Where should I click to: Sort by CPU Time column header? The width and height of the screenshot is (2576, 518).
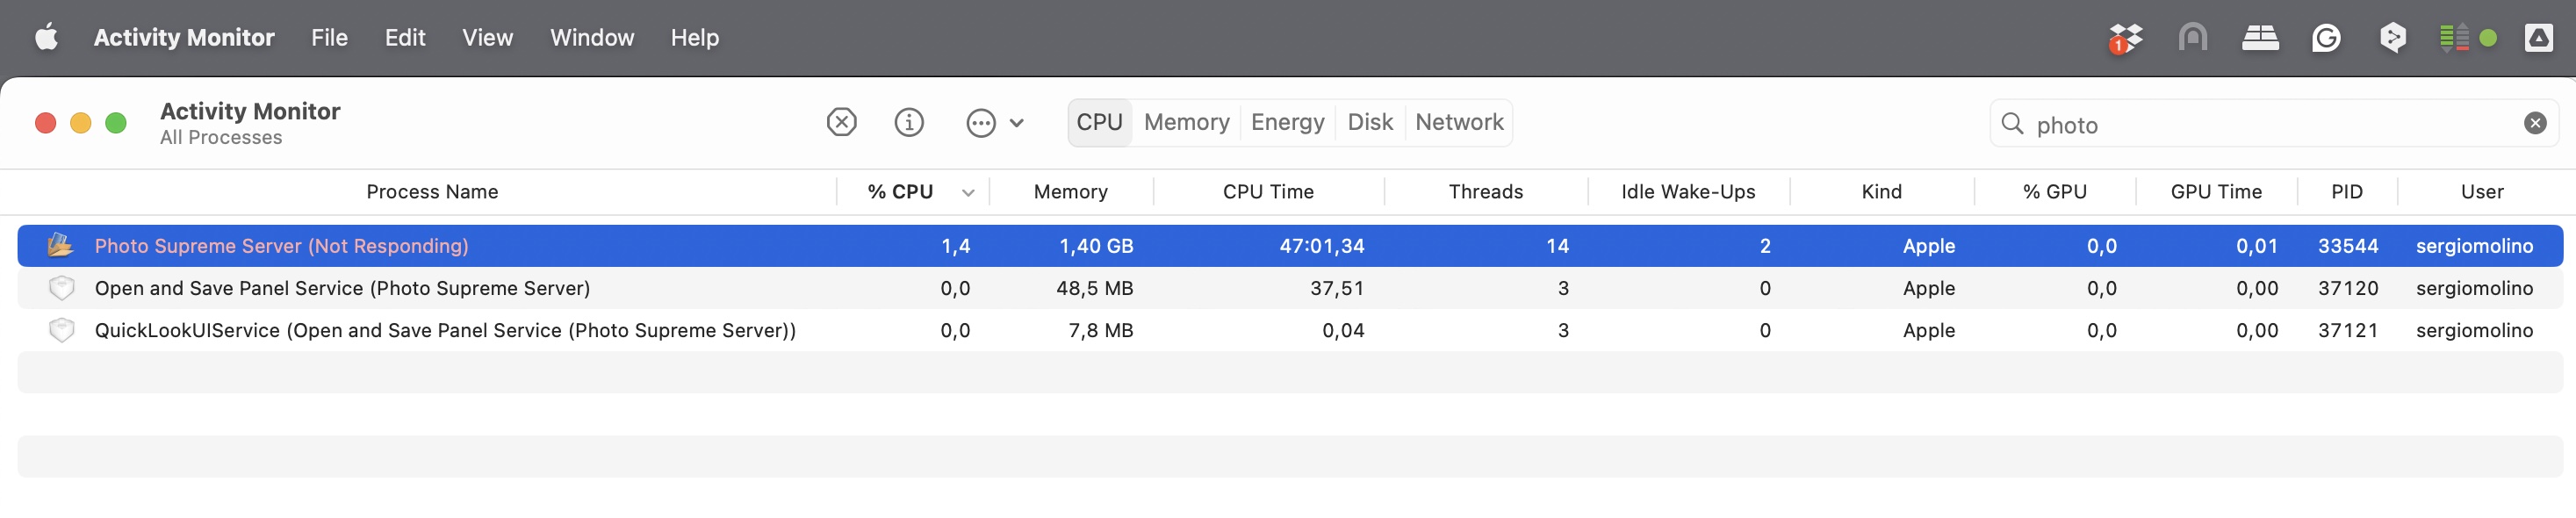(1268, 192)
